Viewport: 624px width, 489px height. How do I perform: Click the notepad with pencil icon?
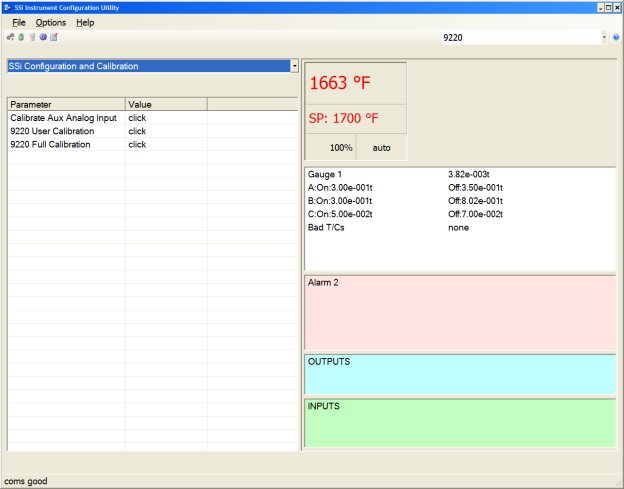[x=54, y=37]
